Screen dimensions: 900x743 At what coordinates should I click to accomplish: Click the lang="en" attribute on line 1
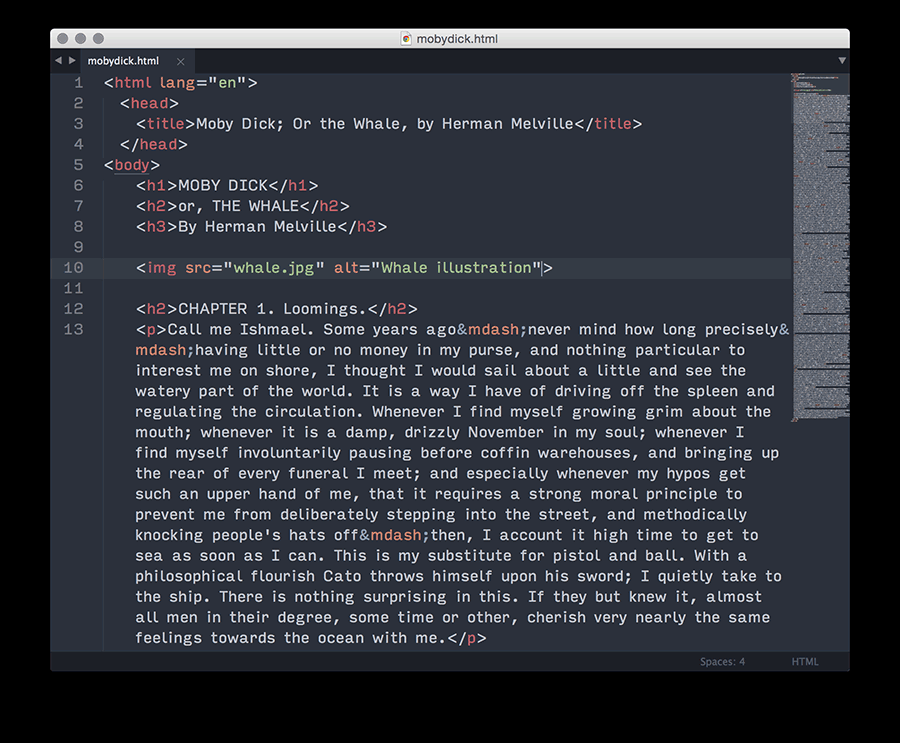[x=203, y=83]
